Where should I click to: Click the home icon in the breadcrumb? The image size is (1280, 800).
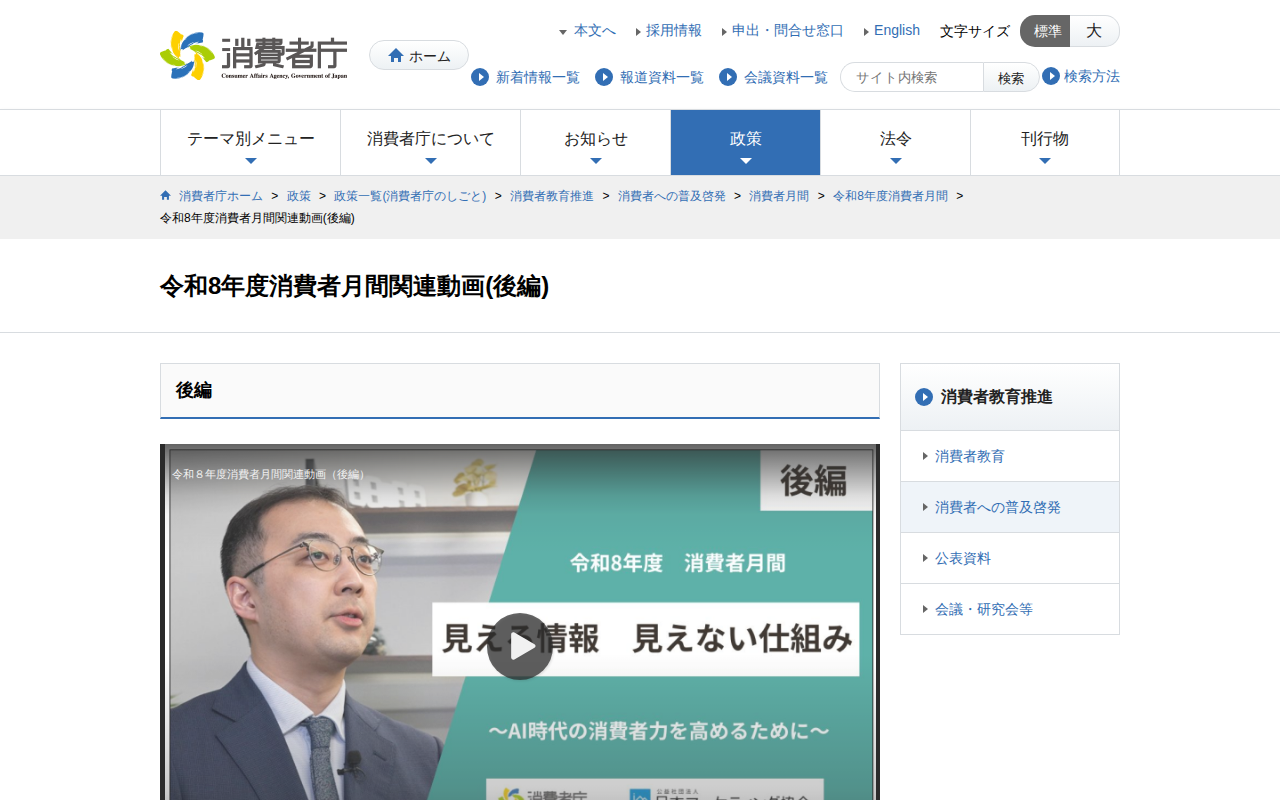coord(166,195)
